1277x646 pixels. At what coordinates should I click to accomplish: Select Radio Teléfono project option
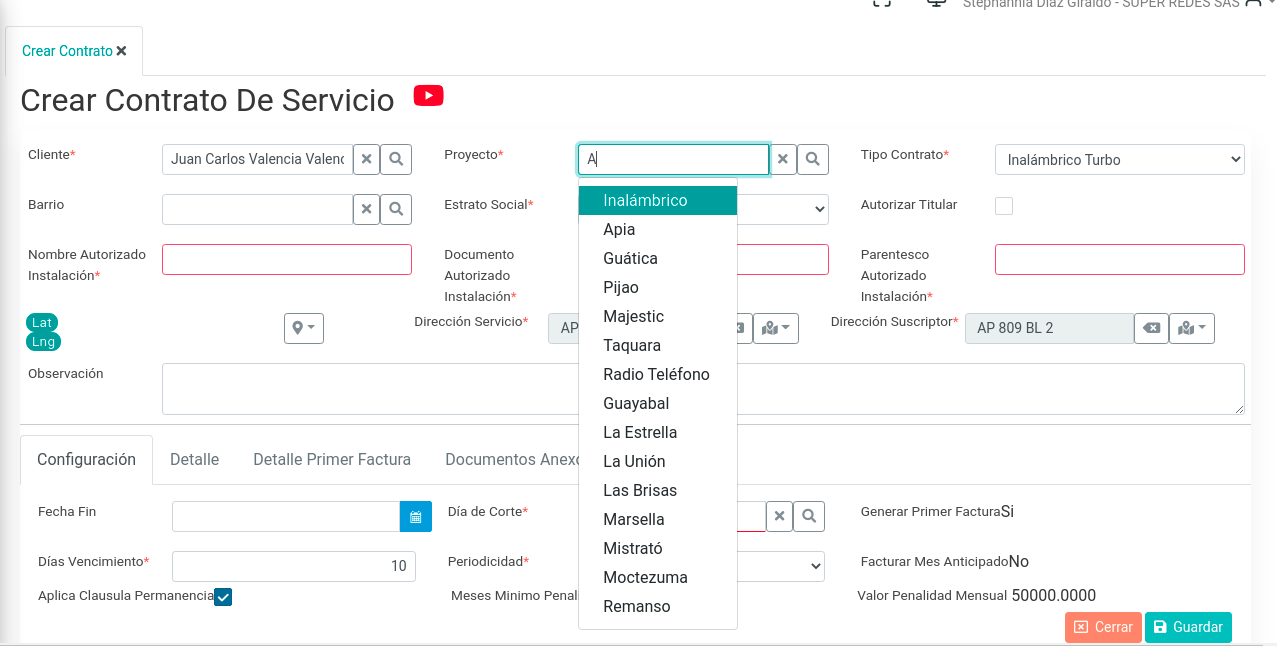click(x=658, y=374)
